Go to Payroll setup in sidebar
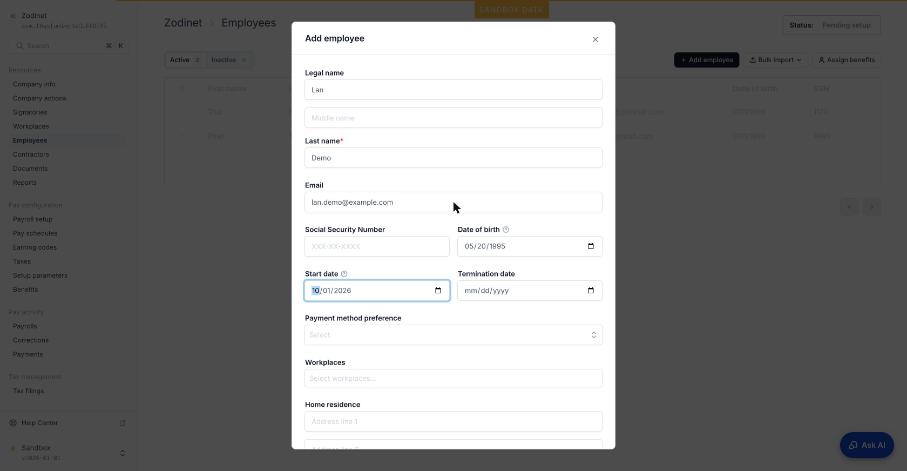The image size is (907, 471). click(x=32, y=219)
